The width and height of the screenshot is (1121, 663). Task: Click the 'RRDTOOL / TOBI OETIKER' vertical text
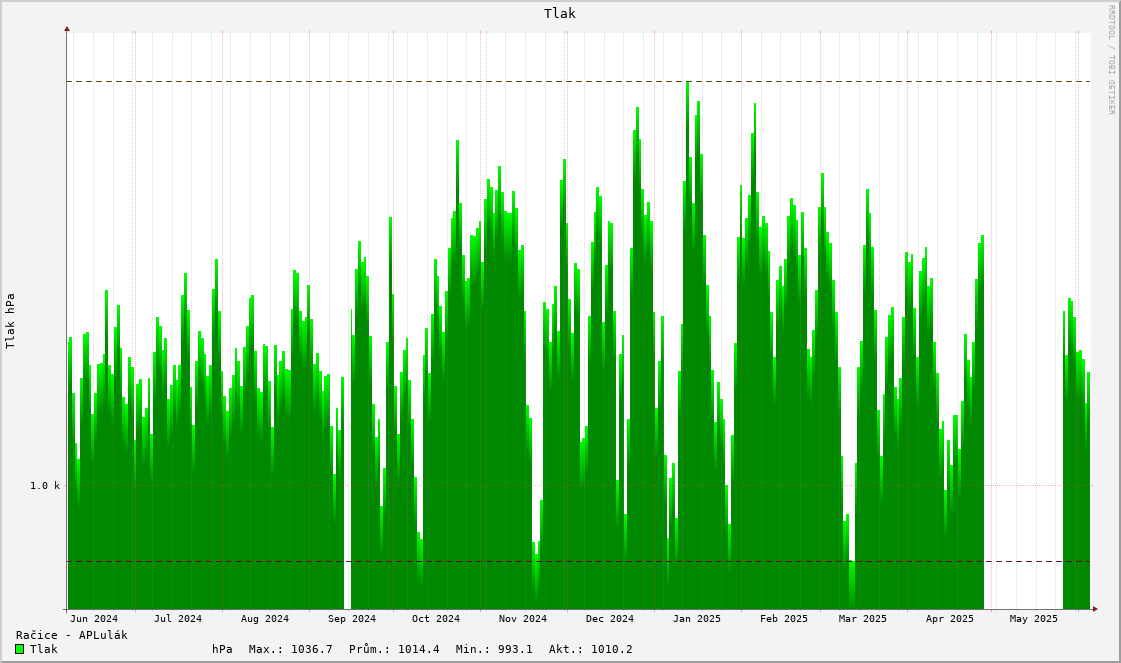[1111, 59]
